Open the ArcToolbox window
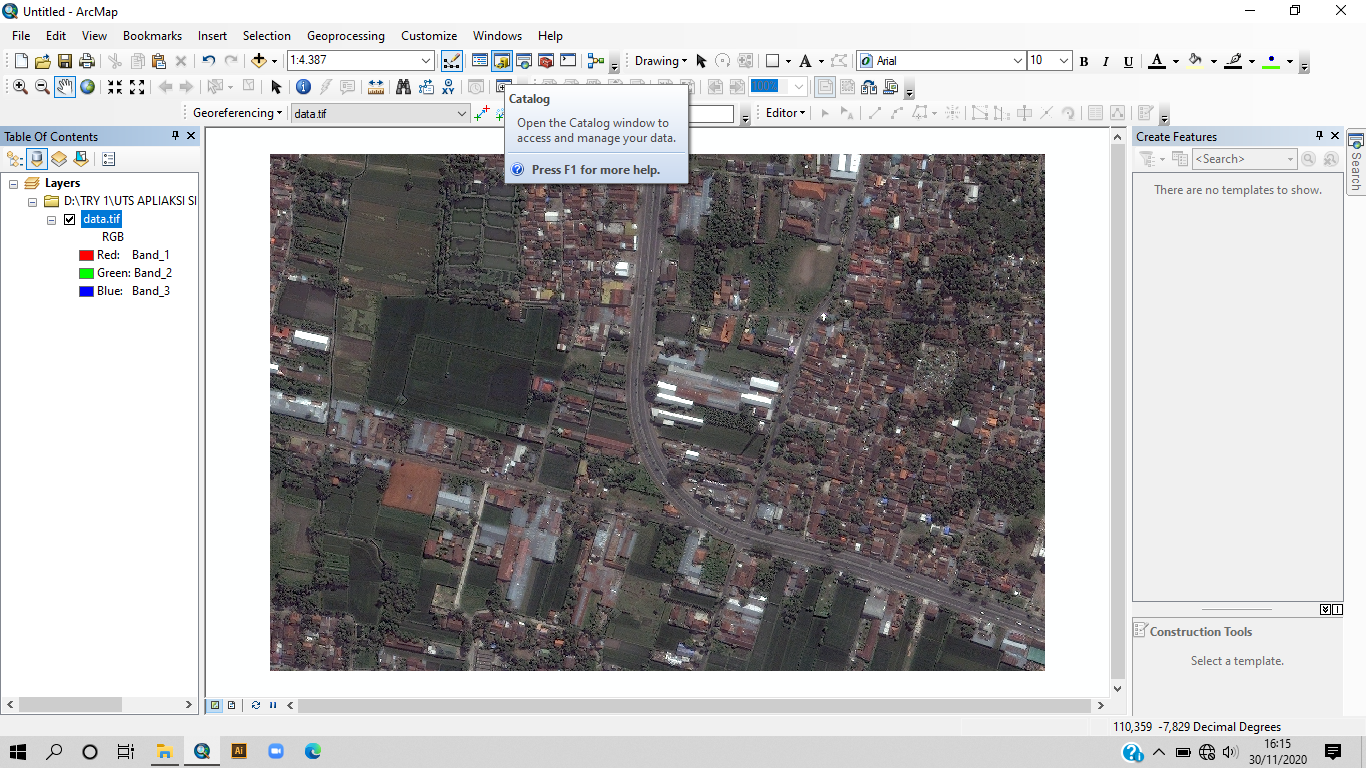 [546, 61]
